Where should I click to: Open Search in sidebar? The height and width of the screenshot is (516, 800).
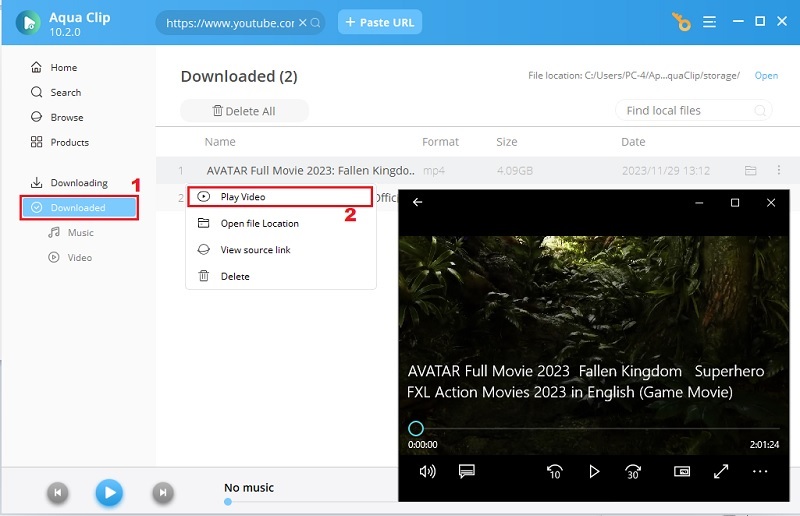tap(56, 92)
